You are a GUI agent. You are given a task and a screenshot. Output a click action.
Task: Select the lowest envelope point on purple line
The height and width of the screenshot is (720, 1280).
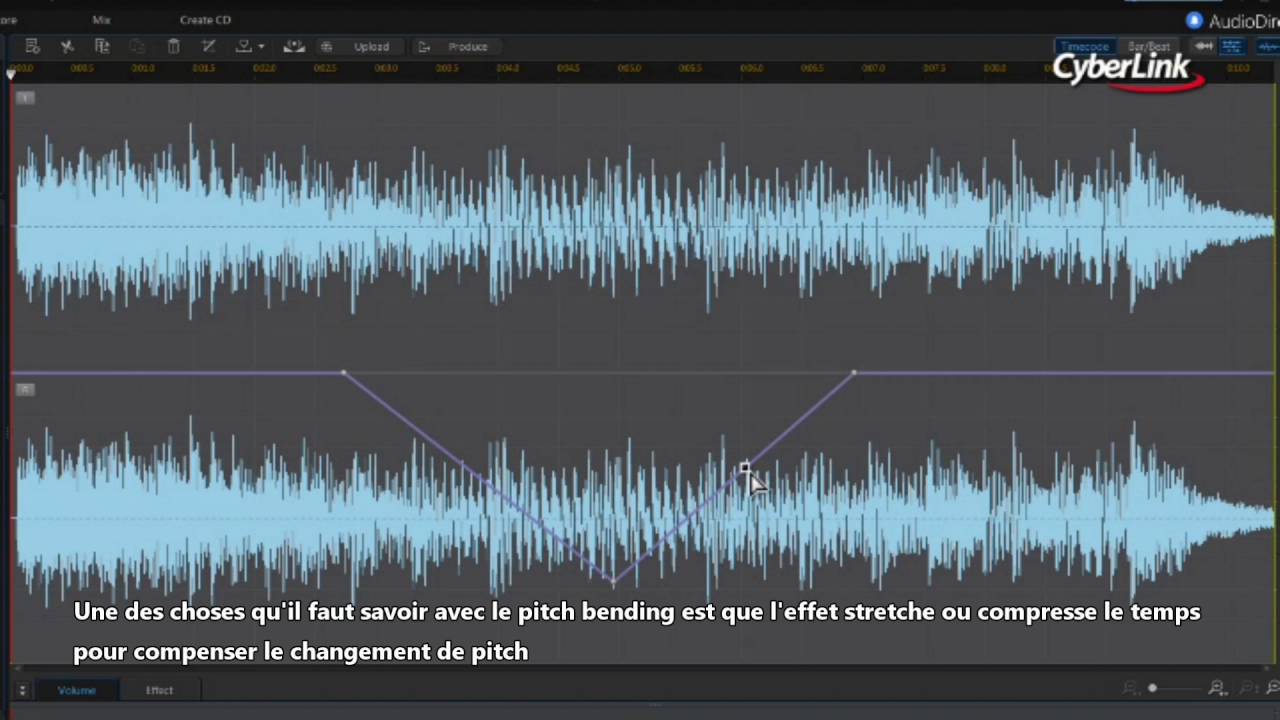(613, 579)
